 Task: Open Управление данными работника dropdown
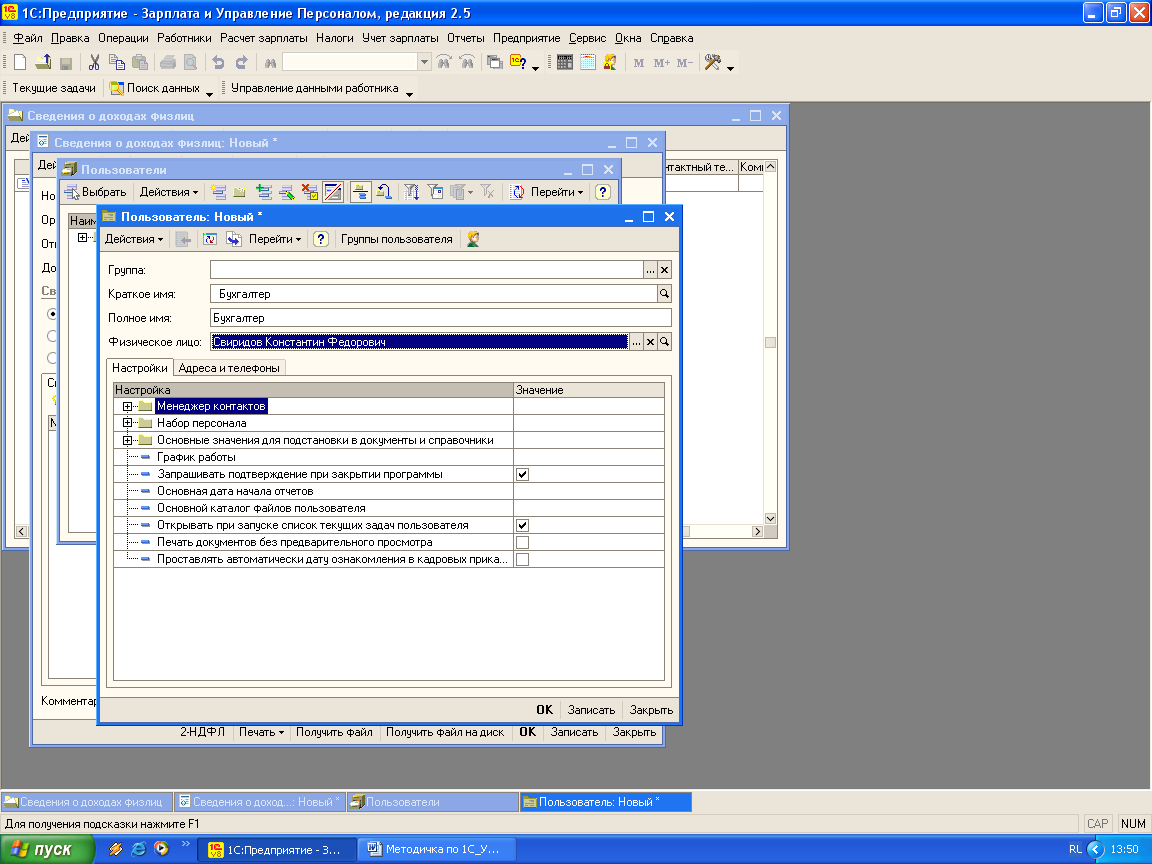click(409, 92)
